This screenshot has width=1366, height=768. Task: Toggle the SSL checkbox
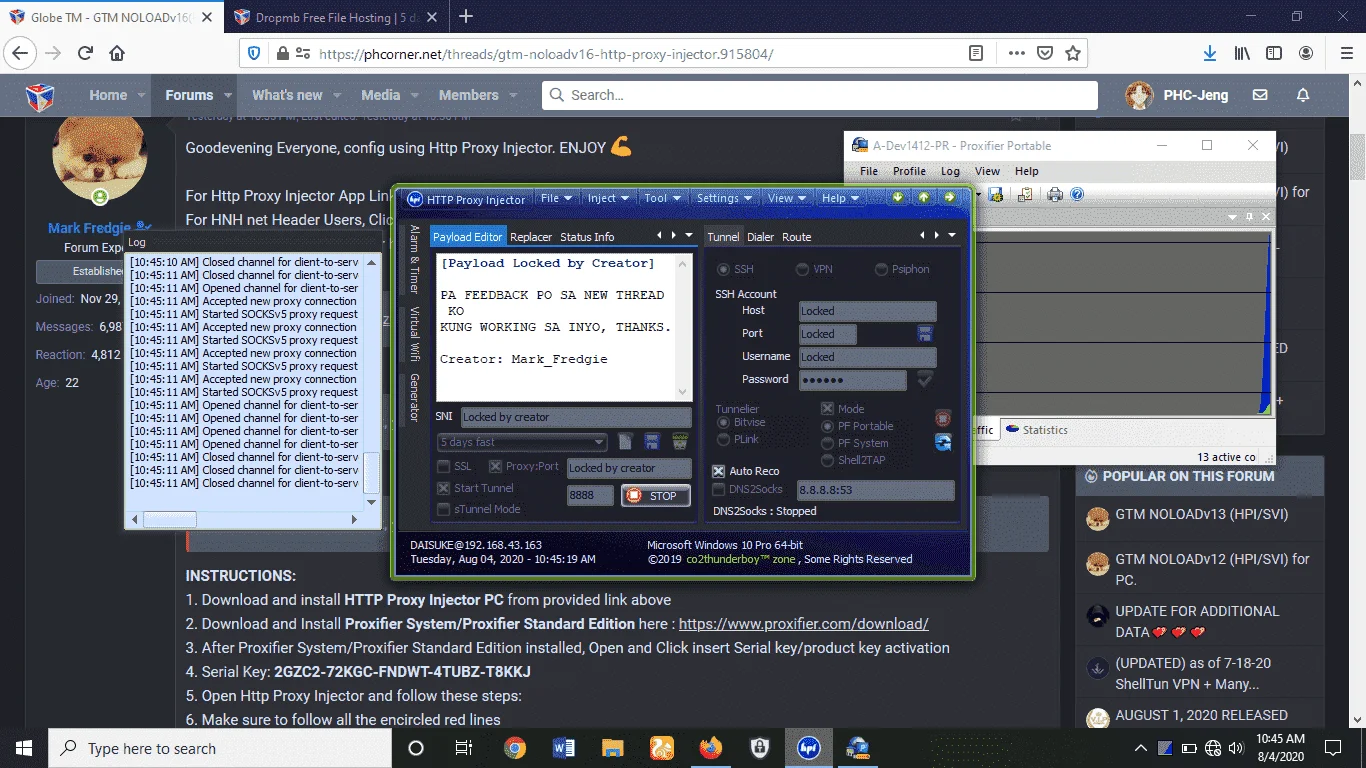pos(444,467)
